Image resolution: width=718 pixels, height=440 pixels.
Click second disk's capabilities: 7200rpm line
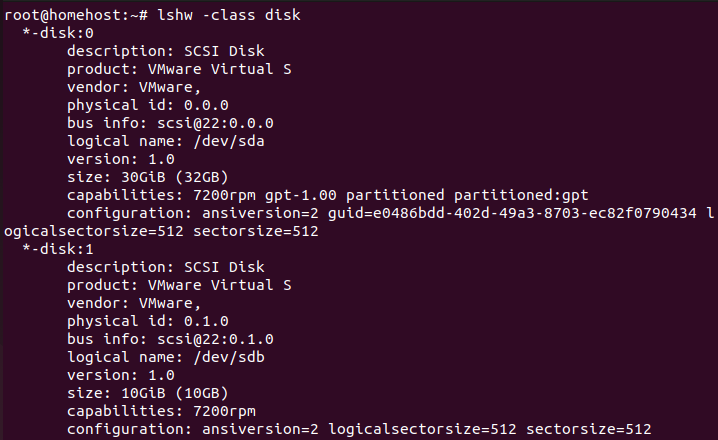tap(161, 411)
